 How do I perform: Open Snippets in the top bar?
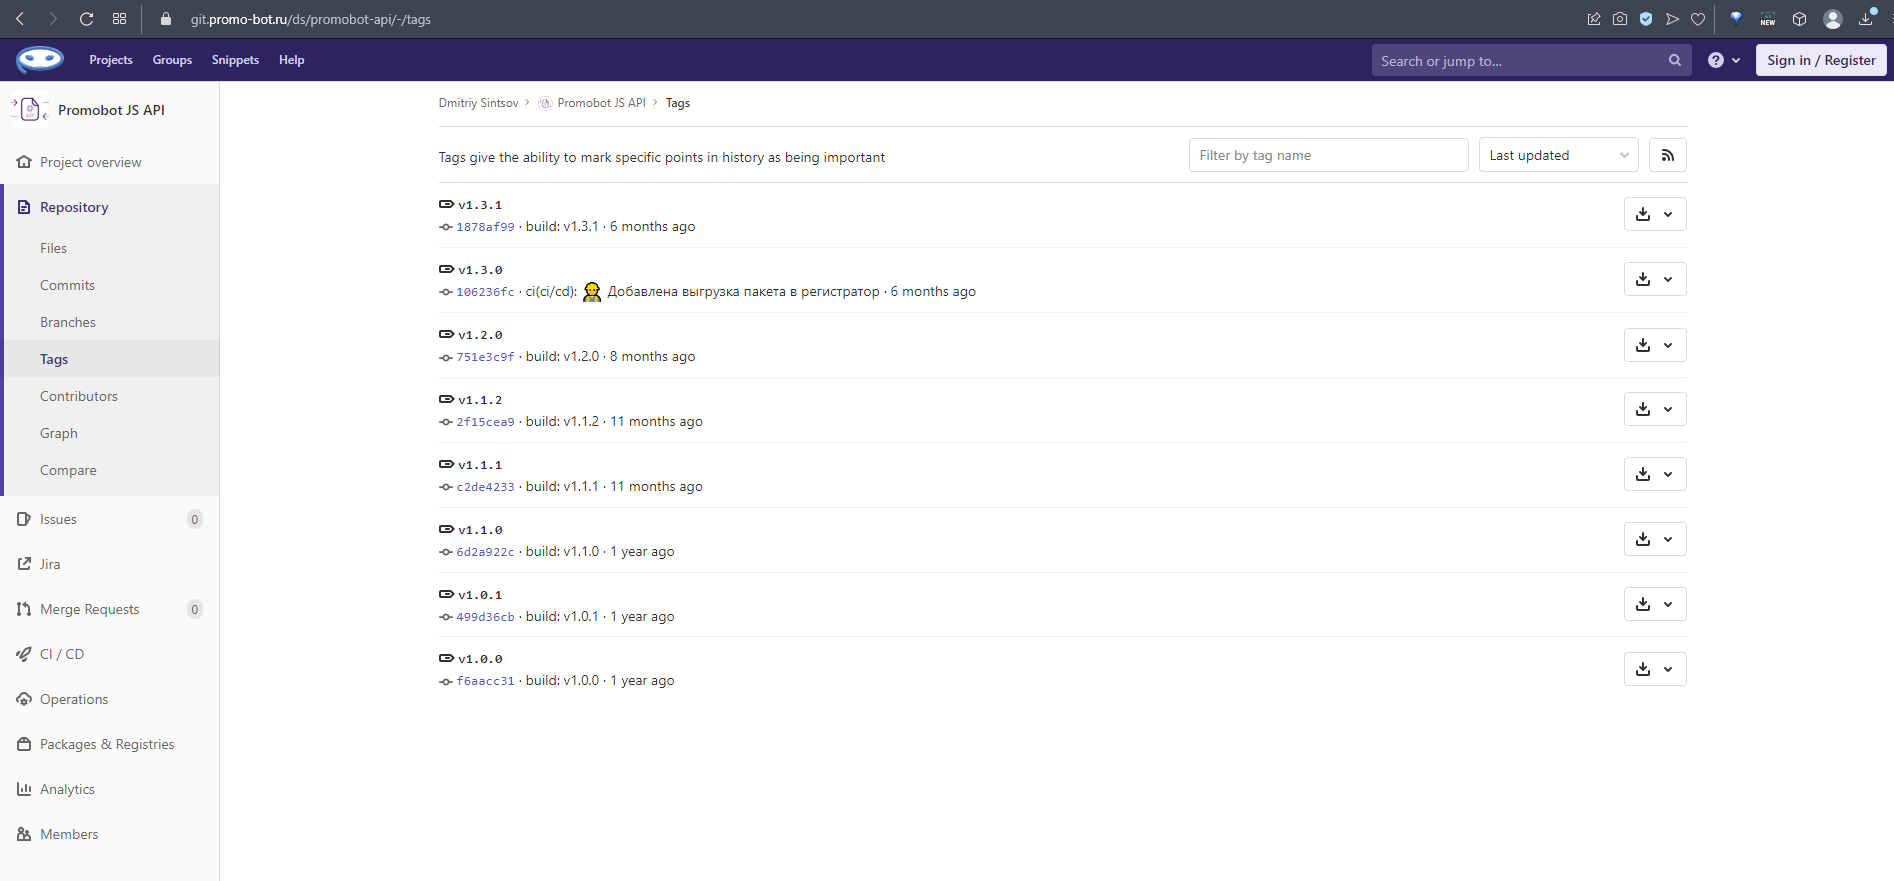click(x=235, y=60)
